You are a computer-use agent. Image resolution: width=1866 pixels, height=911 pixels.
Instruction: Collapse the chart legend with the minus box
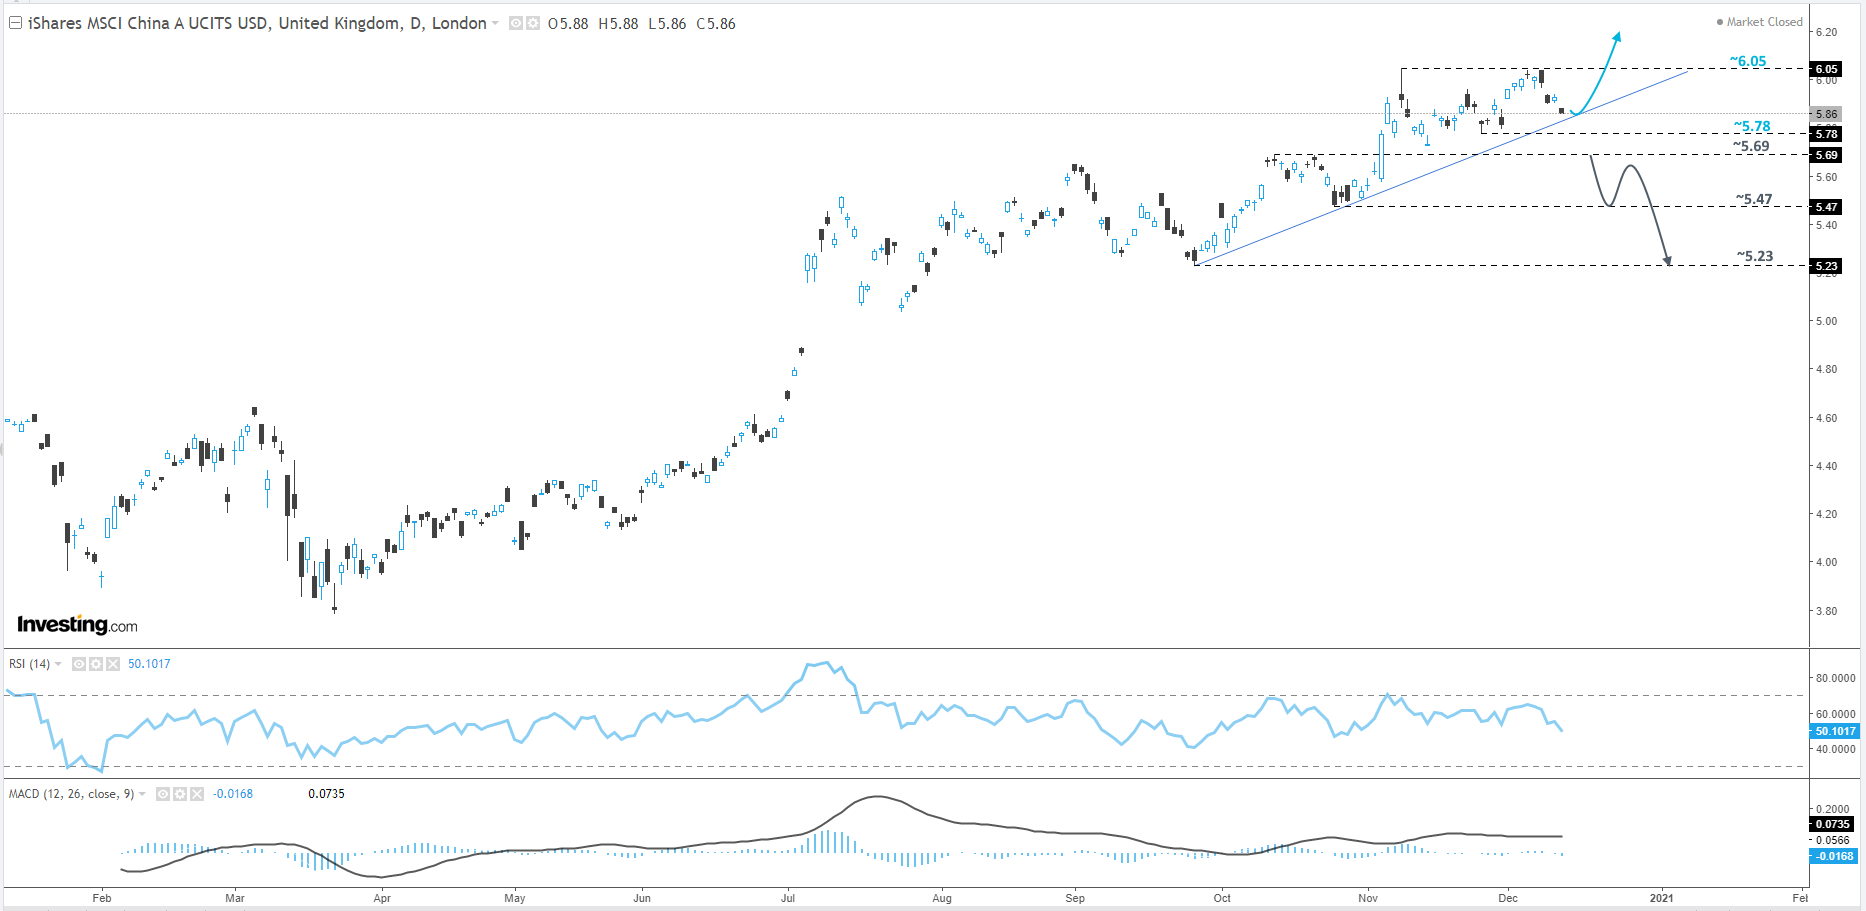click(13, 23)
